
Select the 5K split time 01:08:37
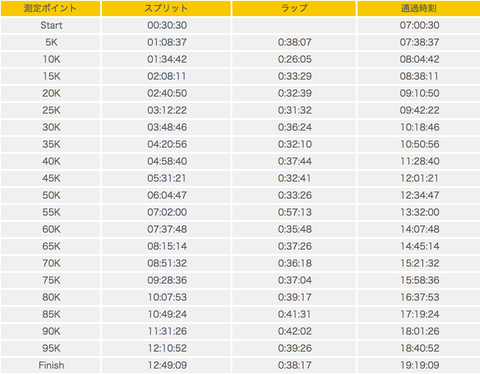coord(167,42)
